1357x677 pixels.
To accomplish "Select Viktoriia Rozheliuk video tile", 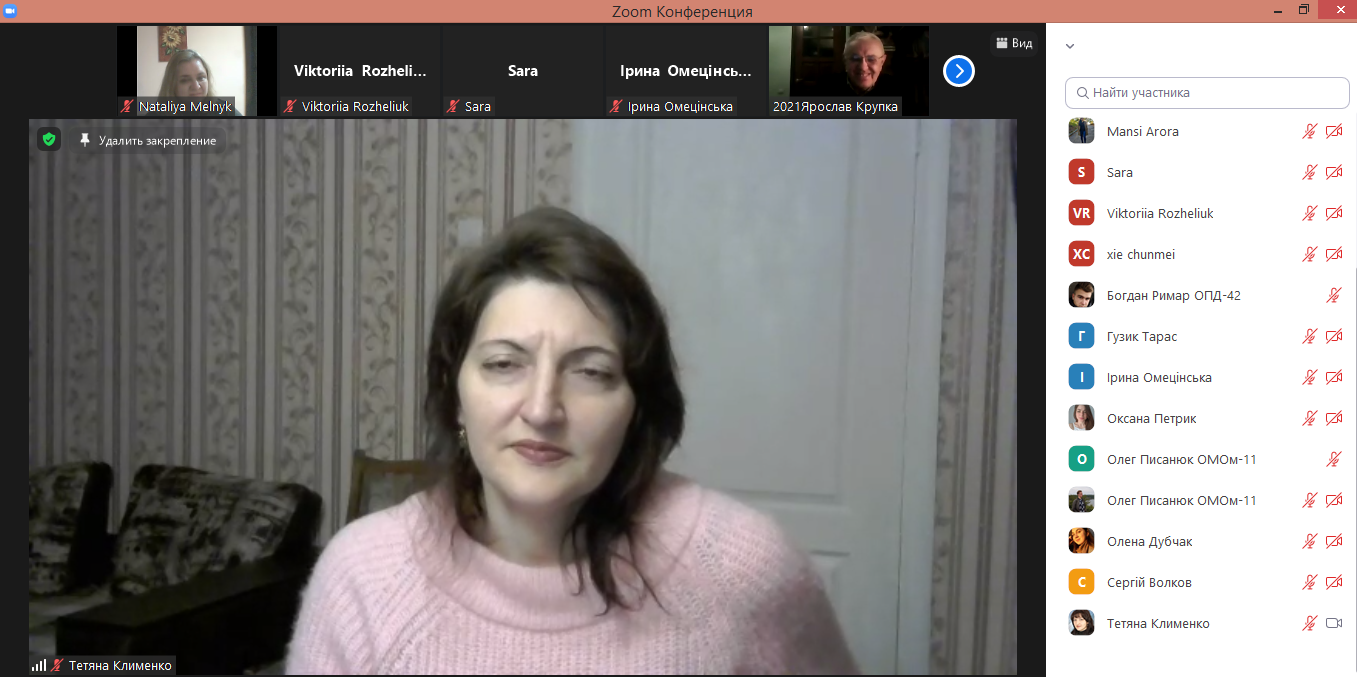I will [x=359, y=71].
